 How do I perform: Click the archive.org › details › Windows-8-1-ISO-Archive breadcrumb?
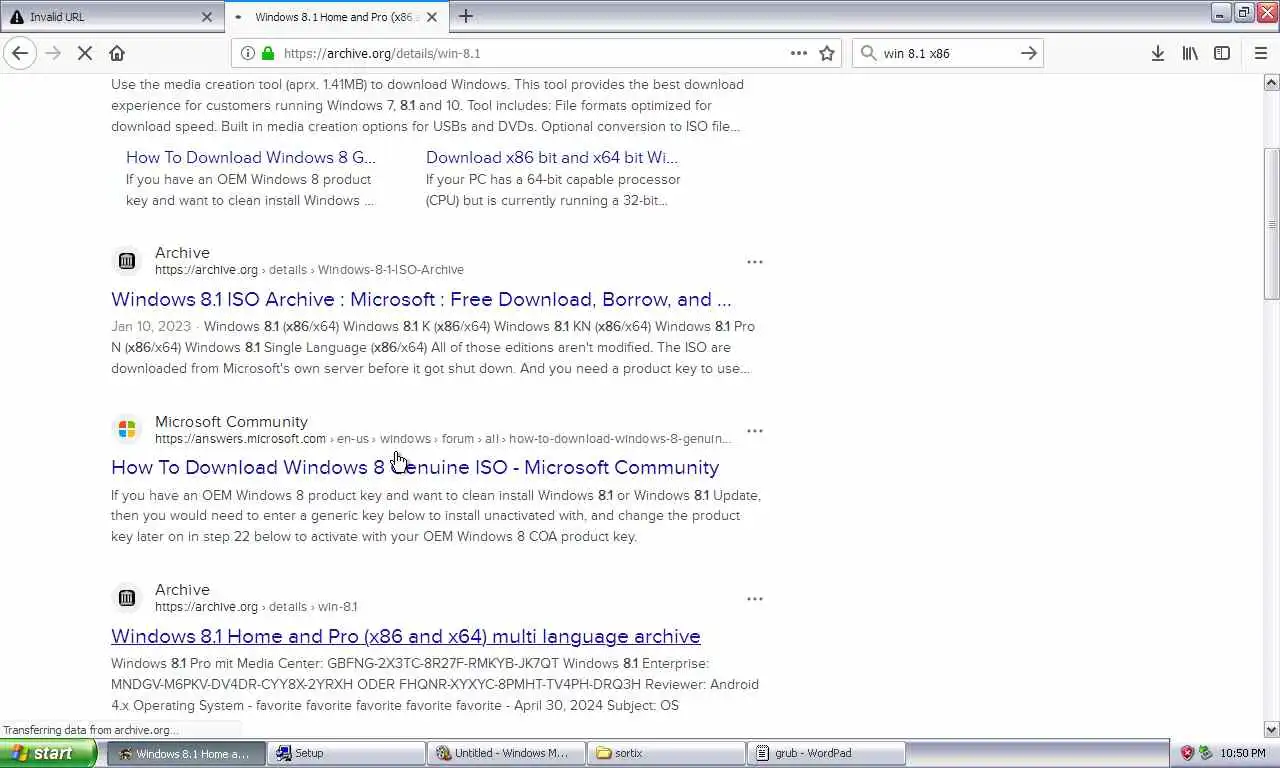(309, 270)
